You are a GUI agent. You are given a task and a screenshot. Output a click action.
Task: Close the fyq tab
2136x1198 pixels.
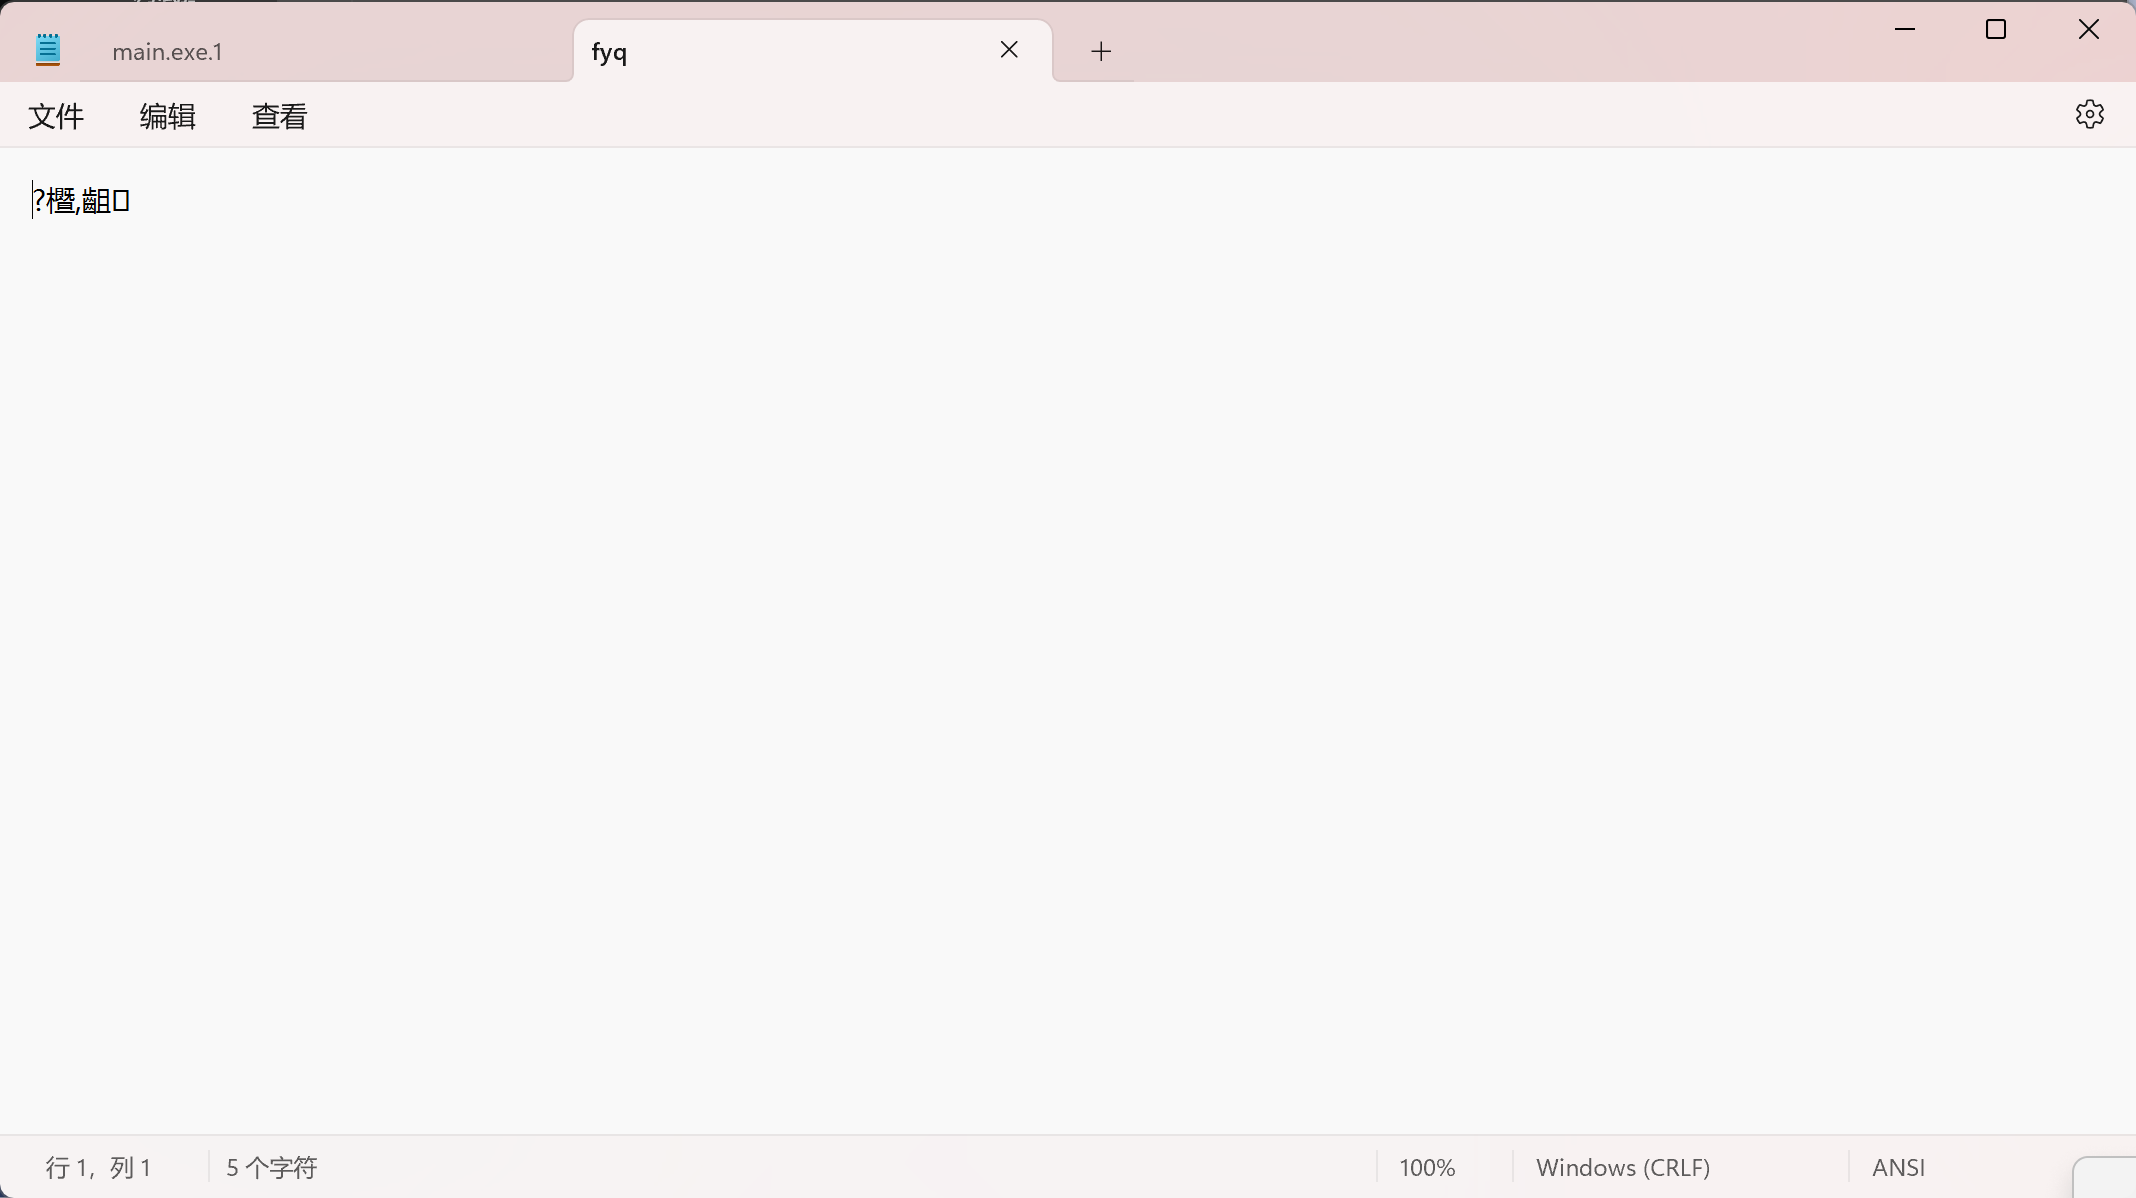[x=1009, y=50]
